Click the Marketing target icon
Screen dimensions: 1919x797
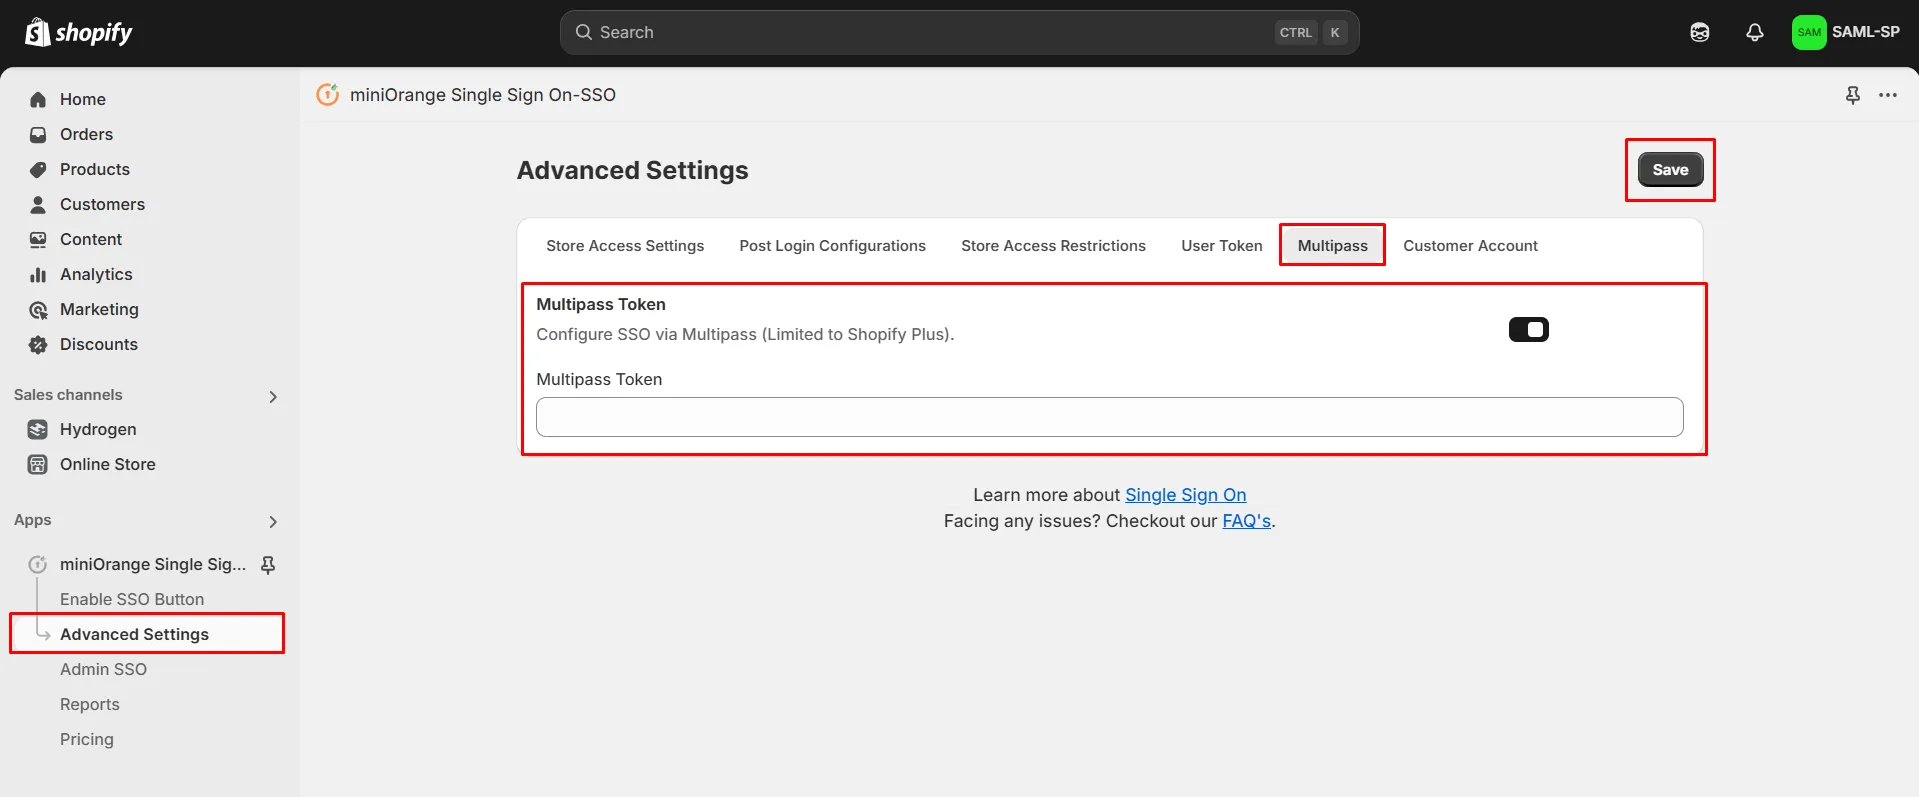point(38,309)
